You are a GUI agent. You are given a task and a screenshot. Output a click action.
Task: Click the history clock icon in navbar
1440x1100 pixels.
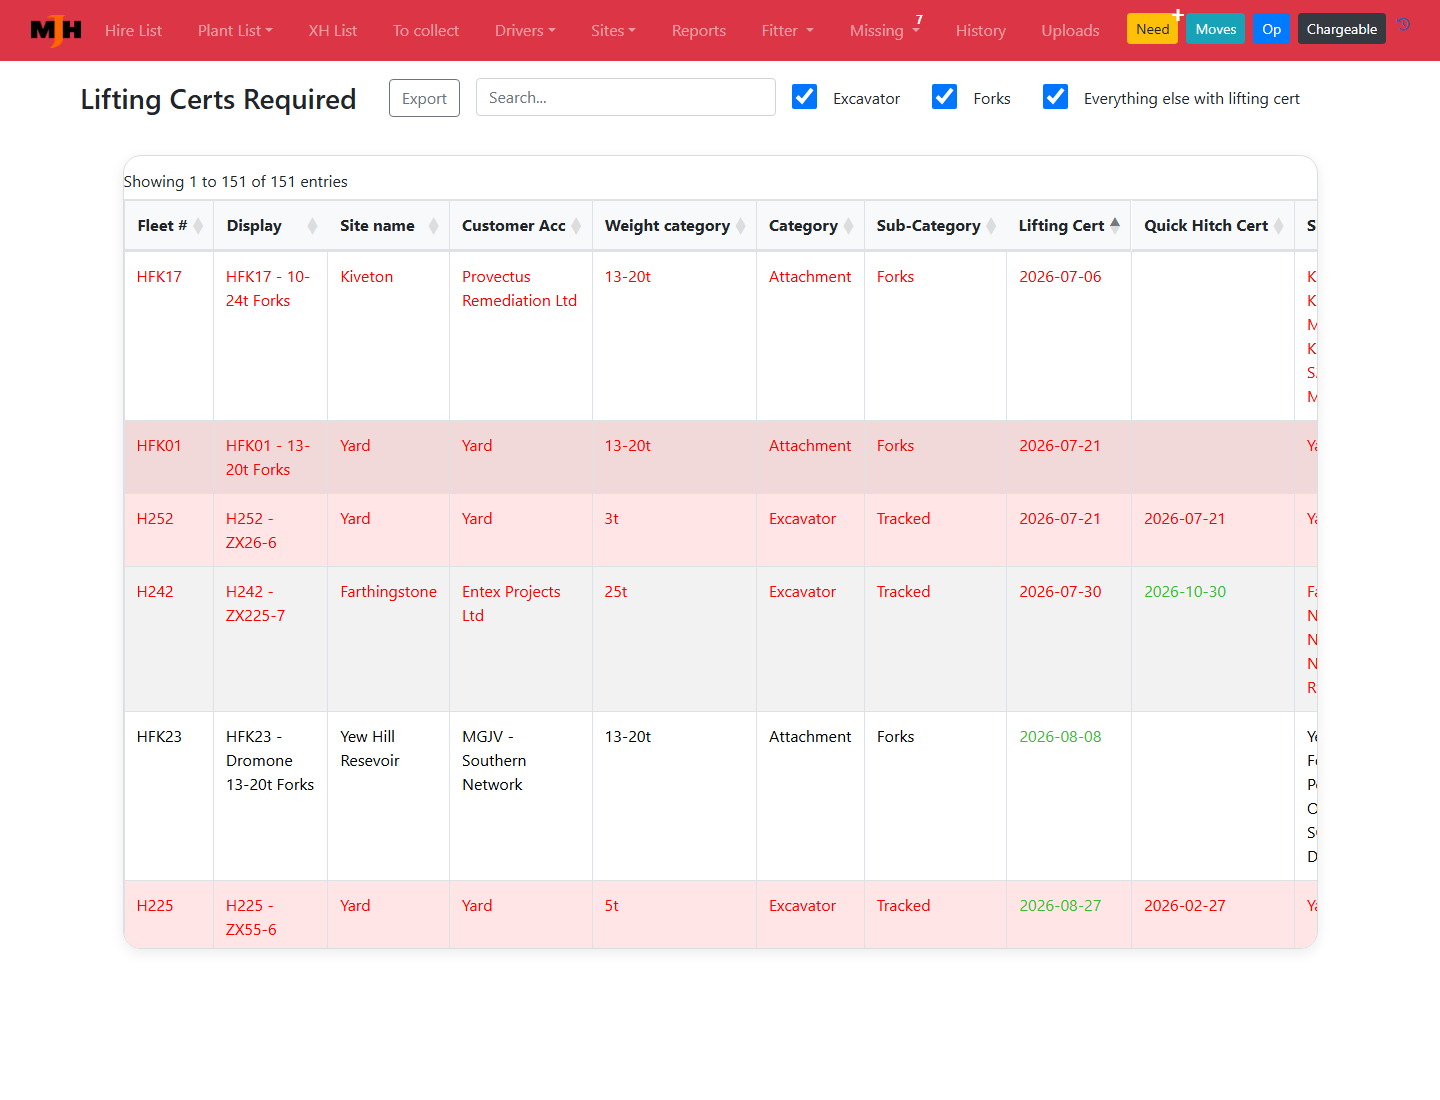[x=1404, y=25]
